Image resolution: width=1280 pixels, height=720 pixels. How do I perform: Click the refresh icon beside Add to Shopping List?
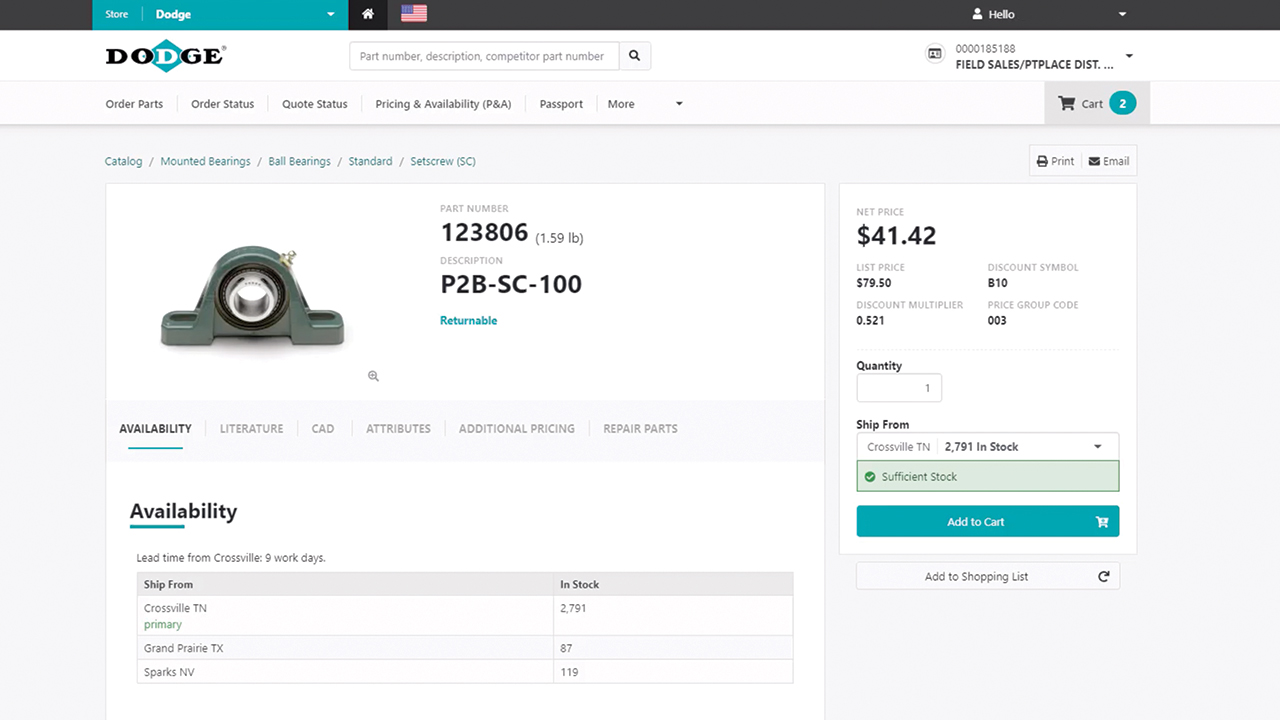[1103, 576]
